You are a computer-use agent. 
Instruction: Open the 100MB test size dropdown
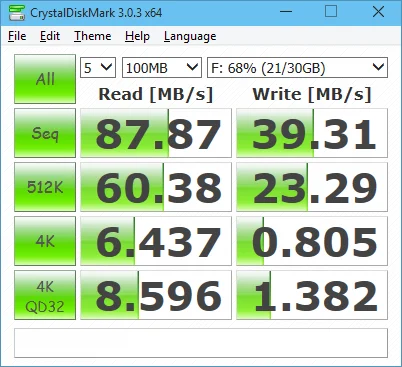[162, 68]
